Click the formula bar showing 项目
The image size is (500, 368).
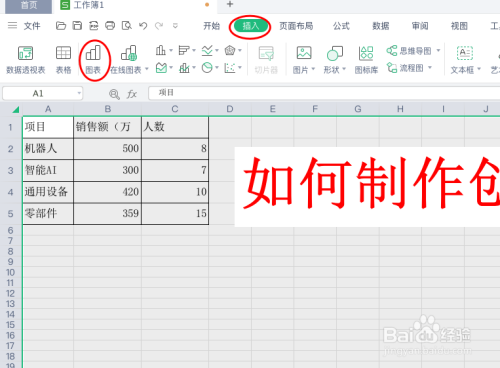[x=324, y=93]
